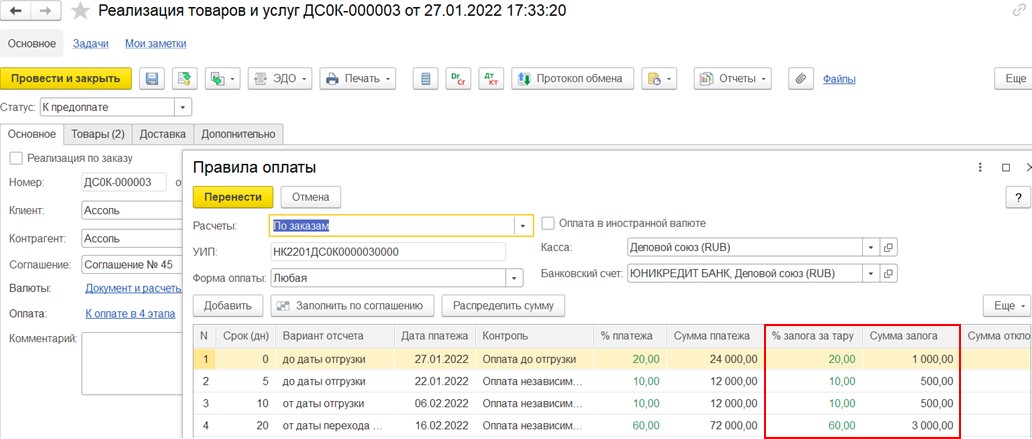Click the Дт/Кт green postings icon

coord(458,78)
